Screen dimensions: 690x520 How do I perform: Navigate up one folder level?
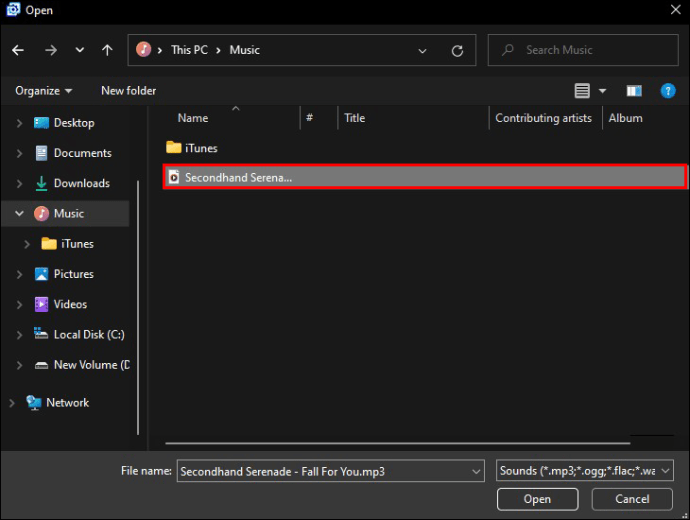[107, 50]
